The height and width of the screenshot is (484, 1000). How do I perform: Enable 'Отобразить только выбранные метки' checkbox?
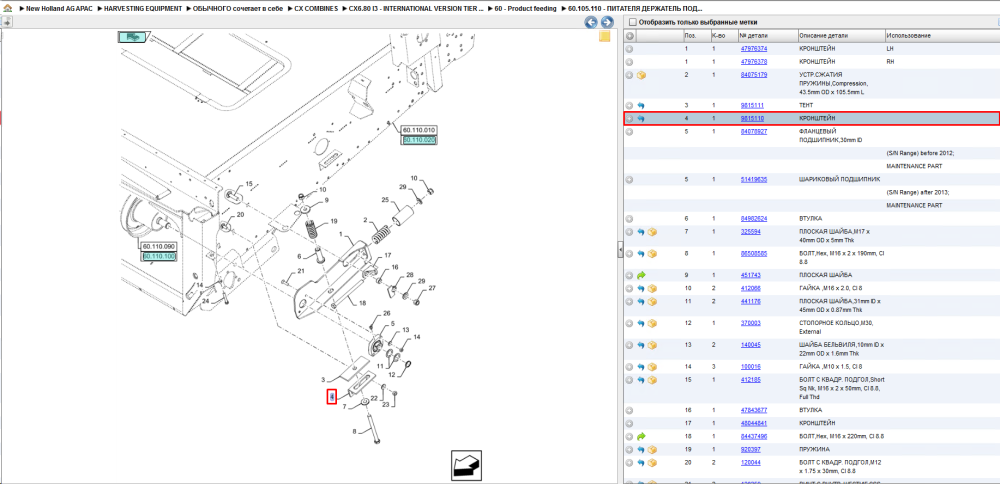point(631,22)
